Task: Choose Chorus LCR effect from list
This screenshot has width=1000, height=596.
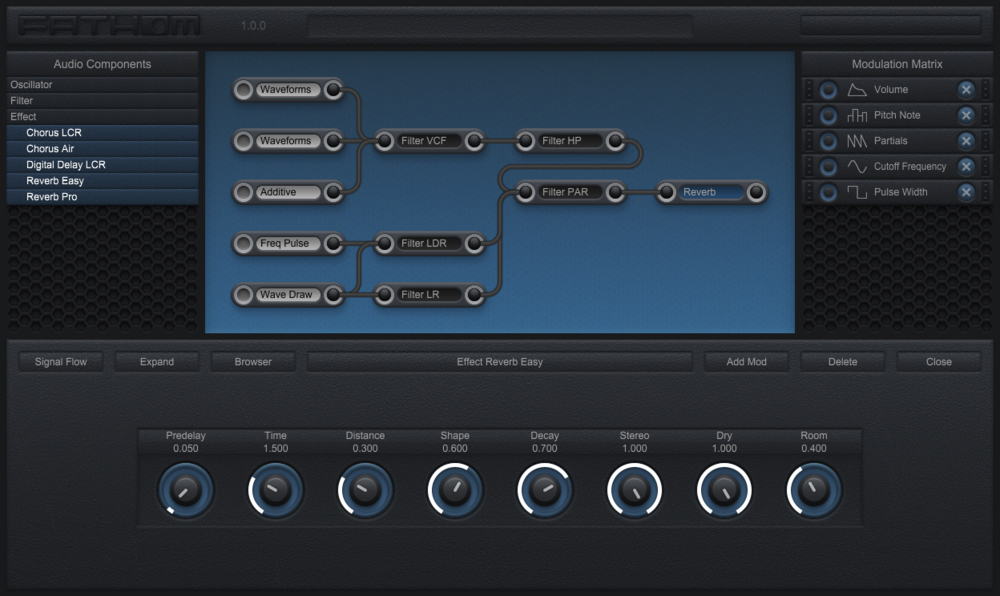Action: [103, 133]
